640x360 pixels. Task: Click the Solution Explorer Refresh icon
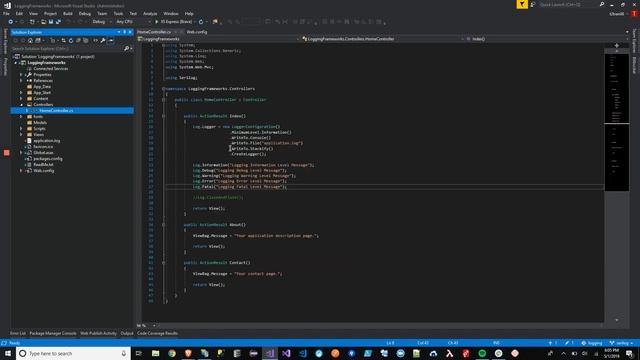71,40
